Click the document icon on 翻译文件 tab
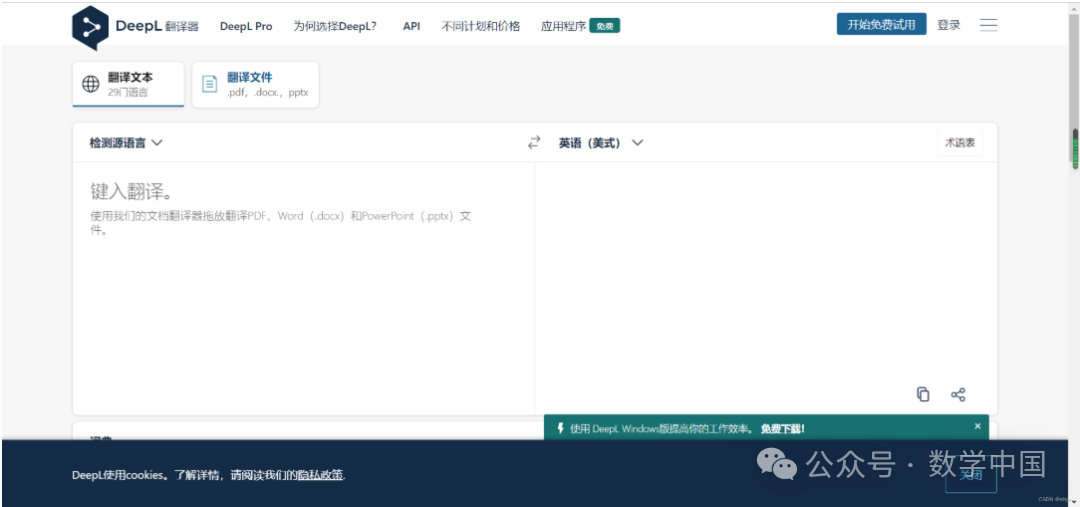Screen dimensions: 1080x507 click(x=209, y=84)
